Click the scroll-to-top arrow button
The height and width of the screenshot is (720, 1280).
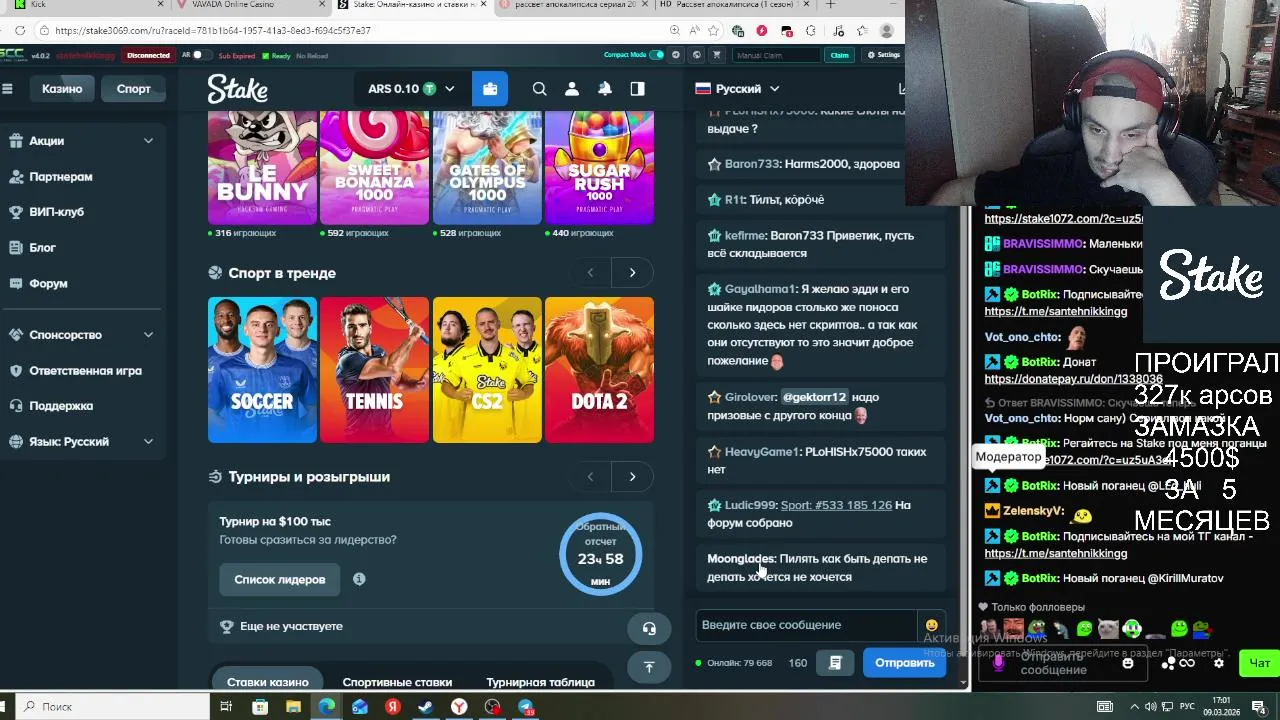point(649,666)
